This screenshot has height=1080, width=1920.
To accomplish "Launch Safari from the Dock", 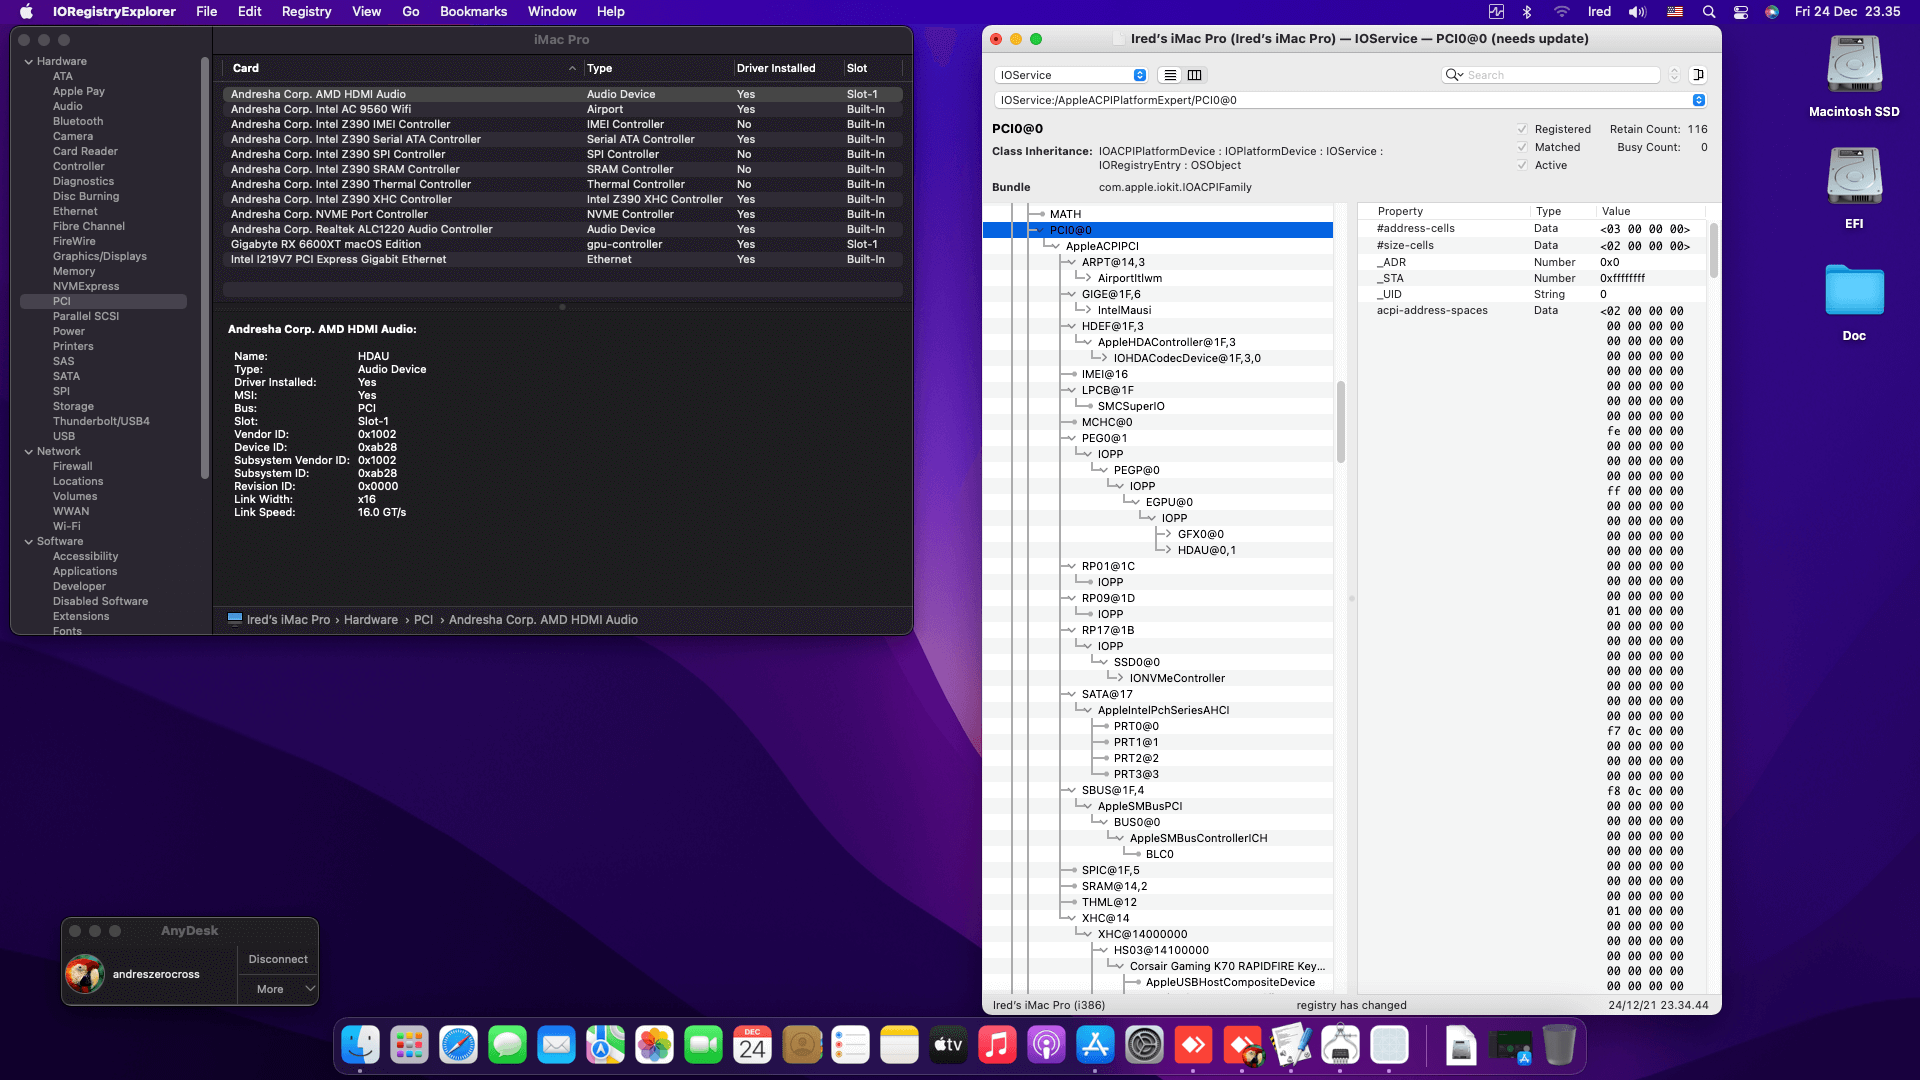I will tap(458, 1046).
